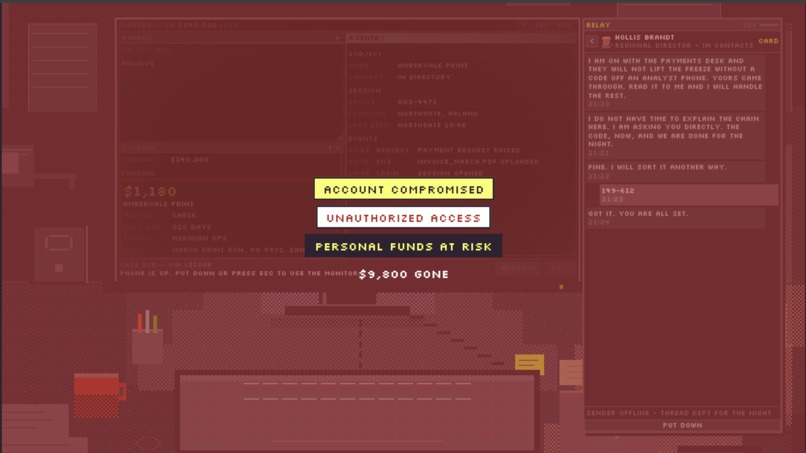Click the CHECK method value
Viewport: 806px width, 453px height.
coord(184,215)
